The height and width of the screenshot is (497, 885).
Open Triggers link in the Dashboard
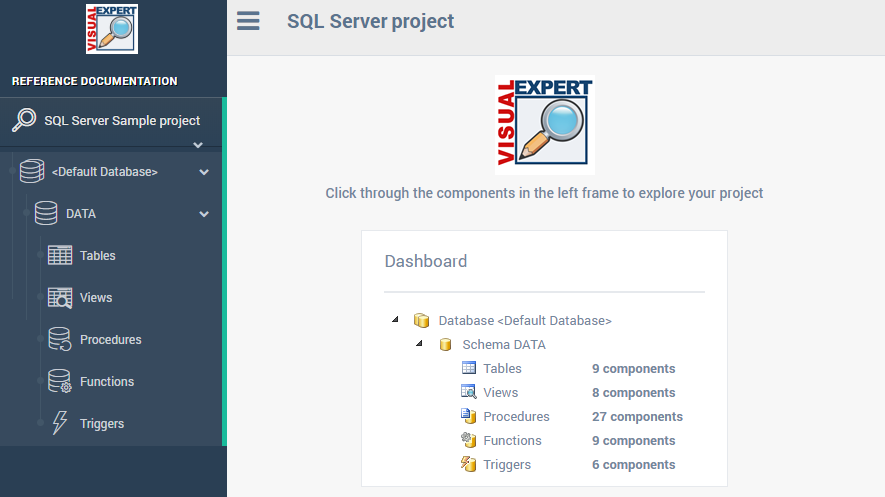pyautogui.click(x=507, y=465)
